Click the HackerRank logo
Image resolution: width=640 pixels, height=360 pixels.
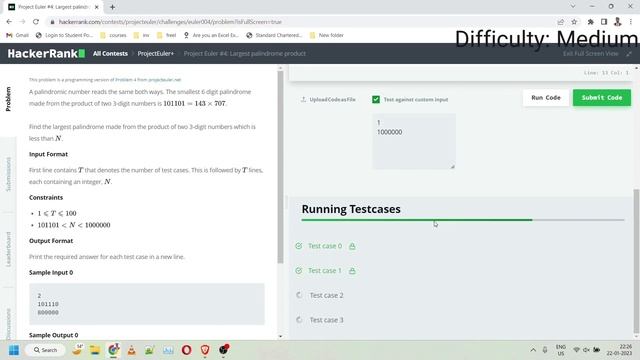[46, 53]
